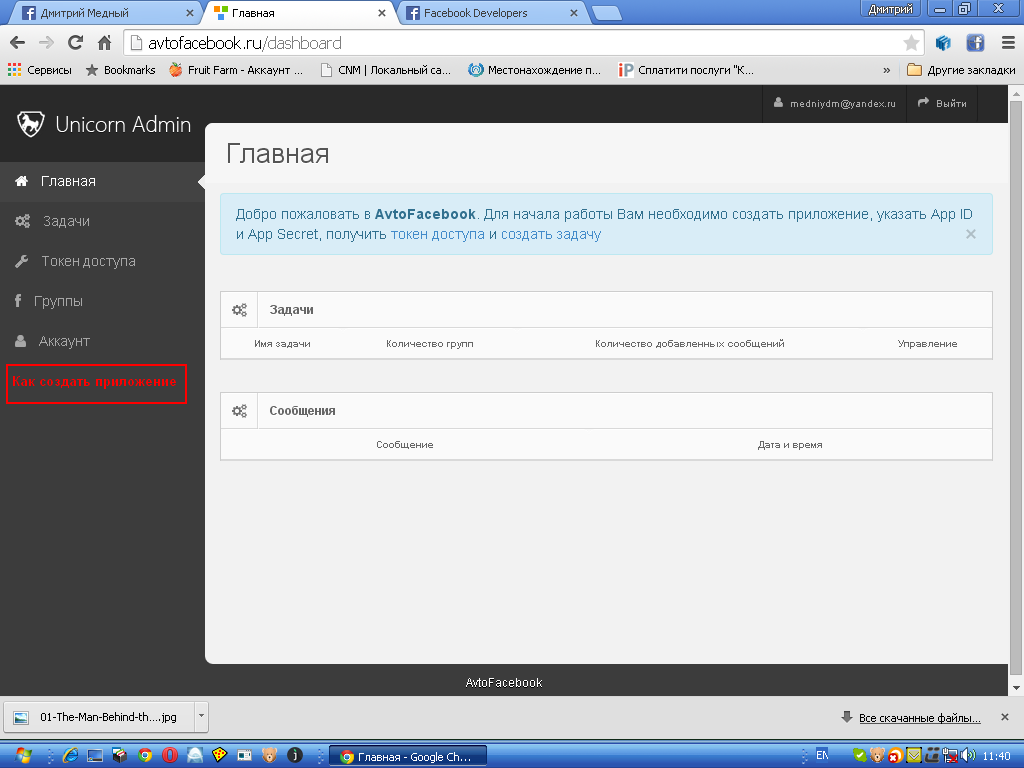The height and width of the screenshot is (768, 1024).
Task: Click the Unicorn Admin logo icon
Action: (x=30, y=124)
